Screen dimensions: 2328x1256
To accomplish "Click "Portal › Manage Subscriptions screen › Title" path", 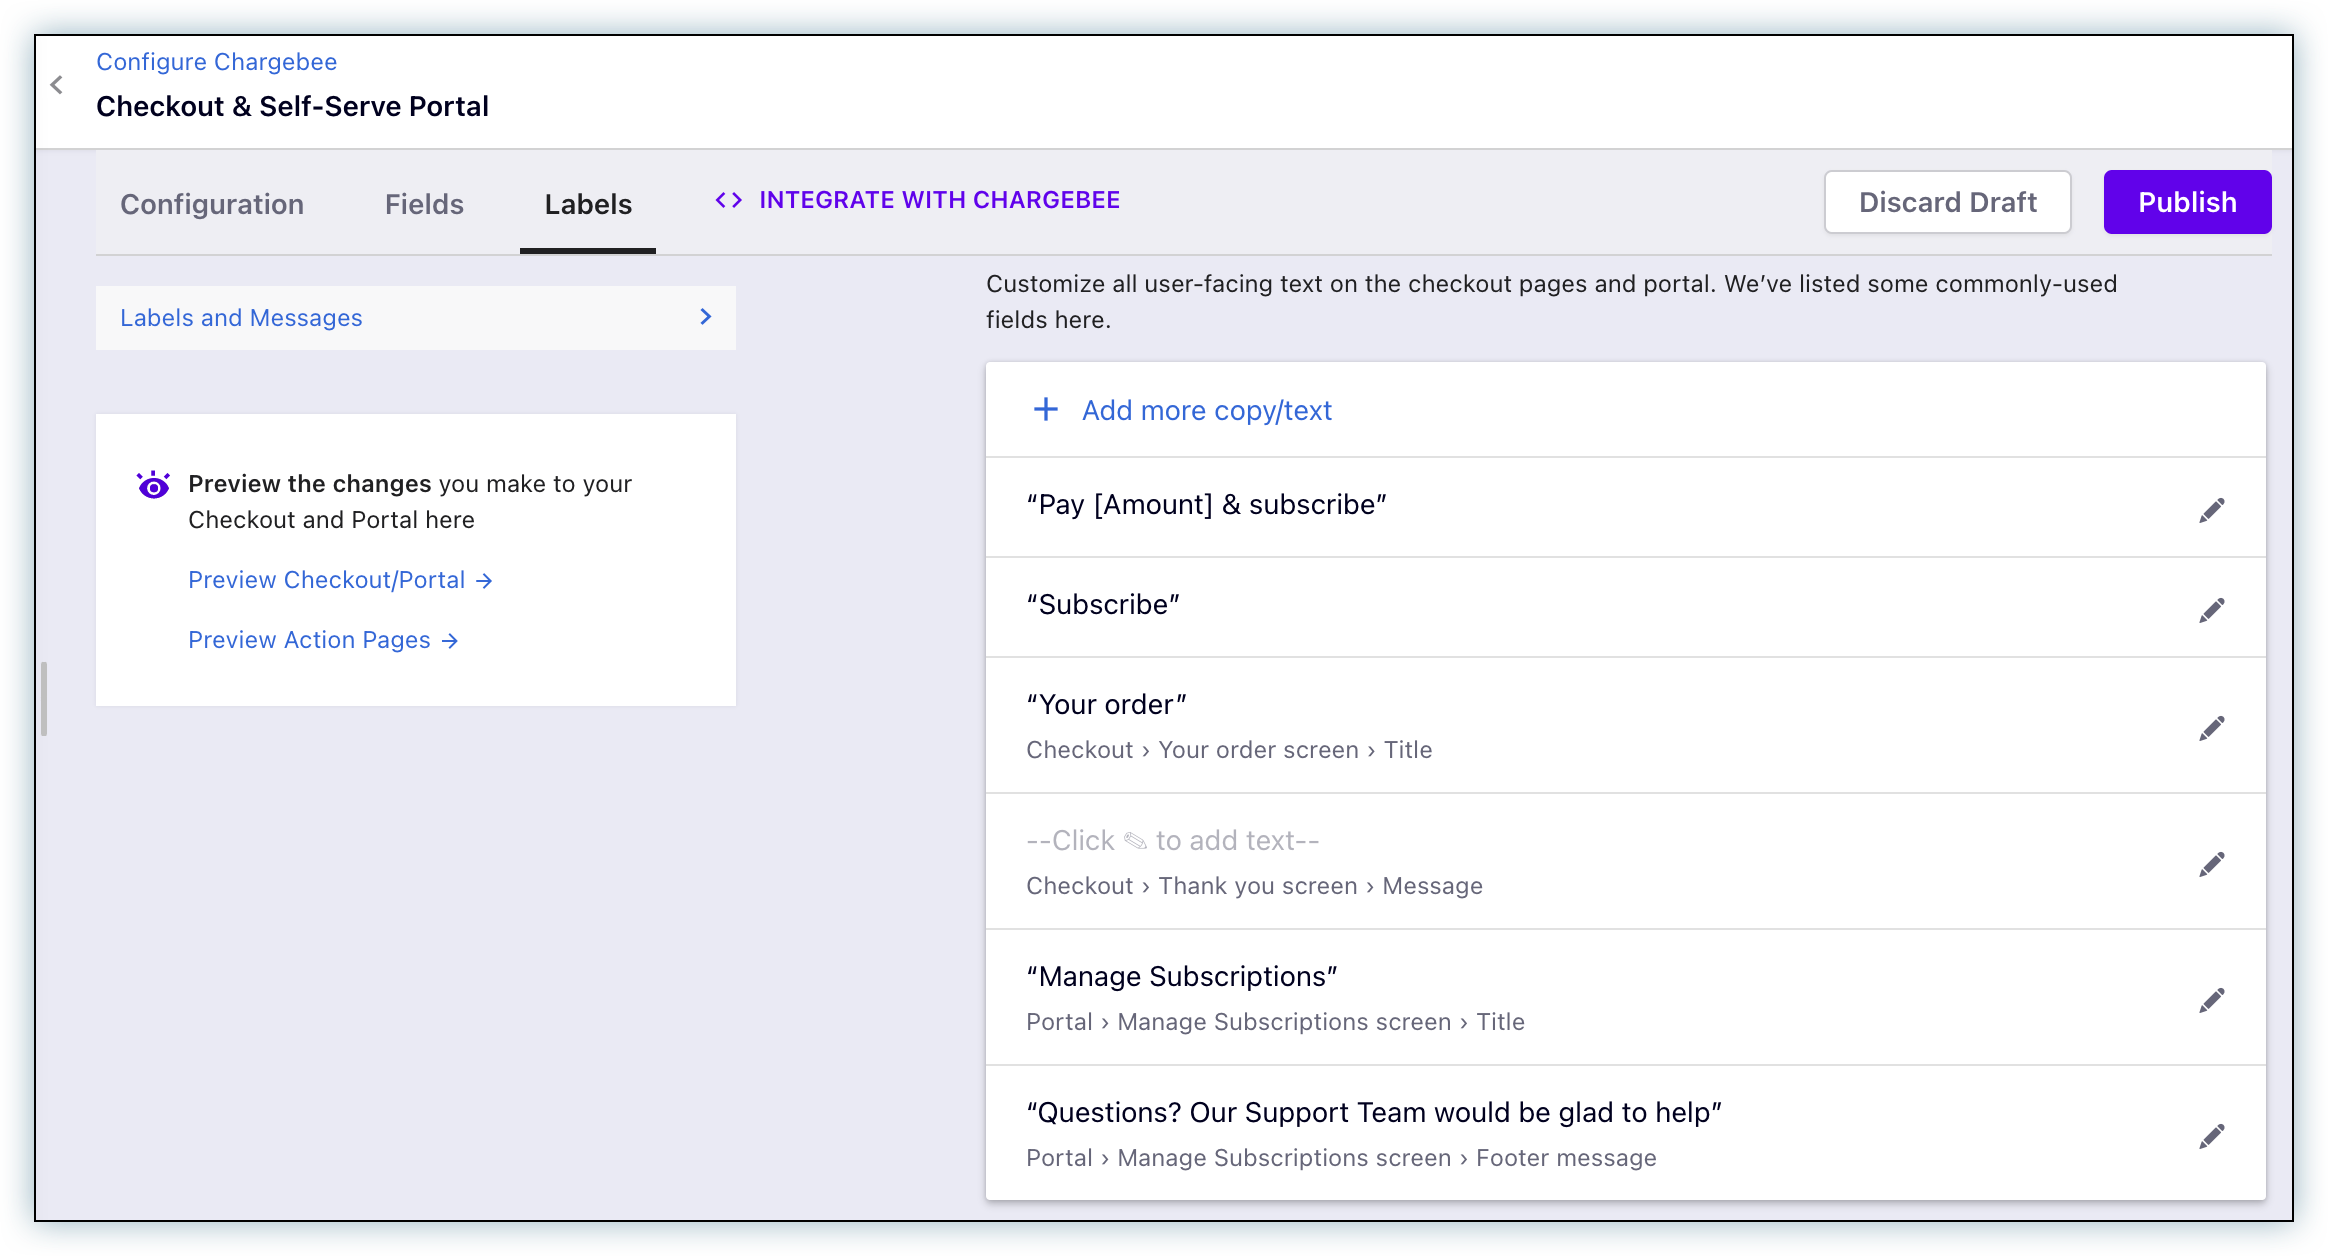I will coord(1275,1022).
